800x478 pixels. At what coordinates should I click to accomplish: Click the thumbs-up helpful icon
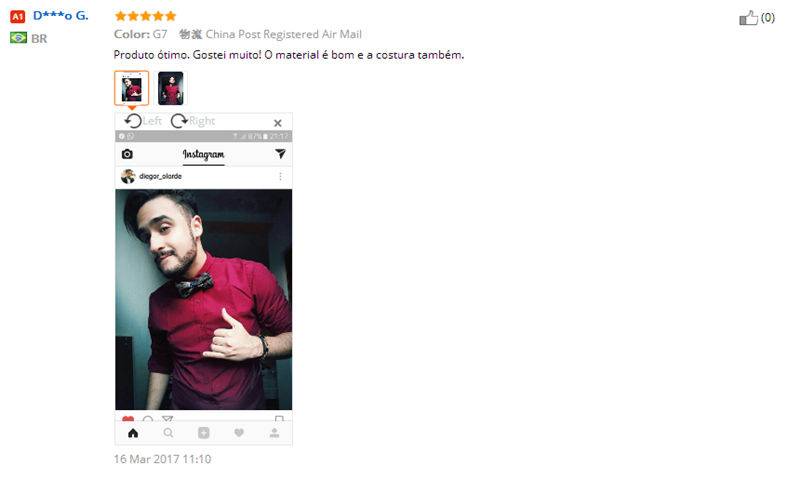click(748, 18)
